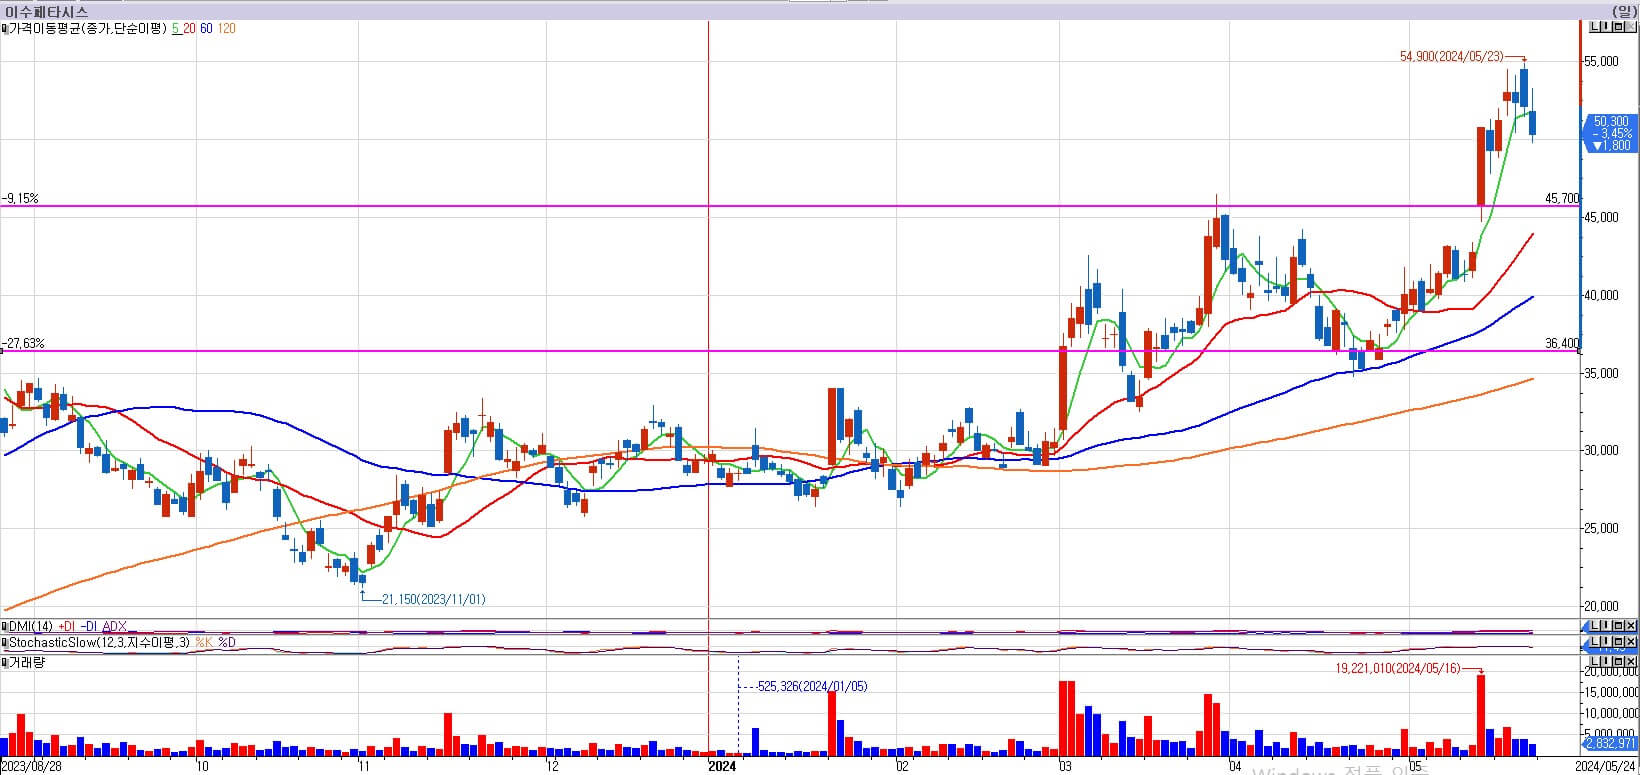Click the 55,000 price axis label
Screen dimensions: 1640x775
[1601, 62]
